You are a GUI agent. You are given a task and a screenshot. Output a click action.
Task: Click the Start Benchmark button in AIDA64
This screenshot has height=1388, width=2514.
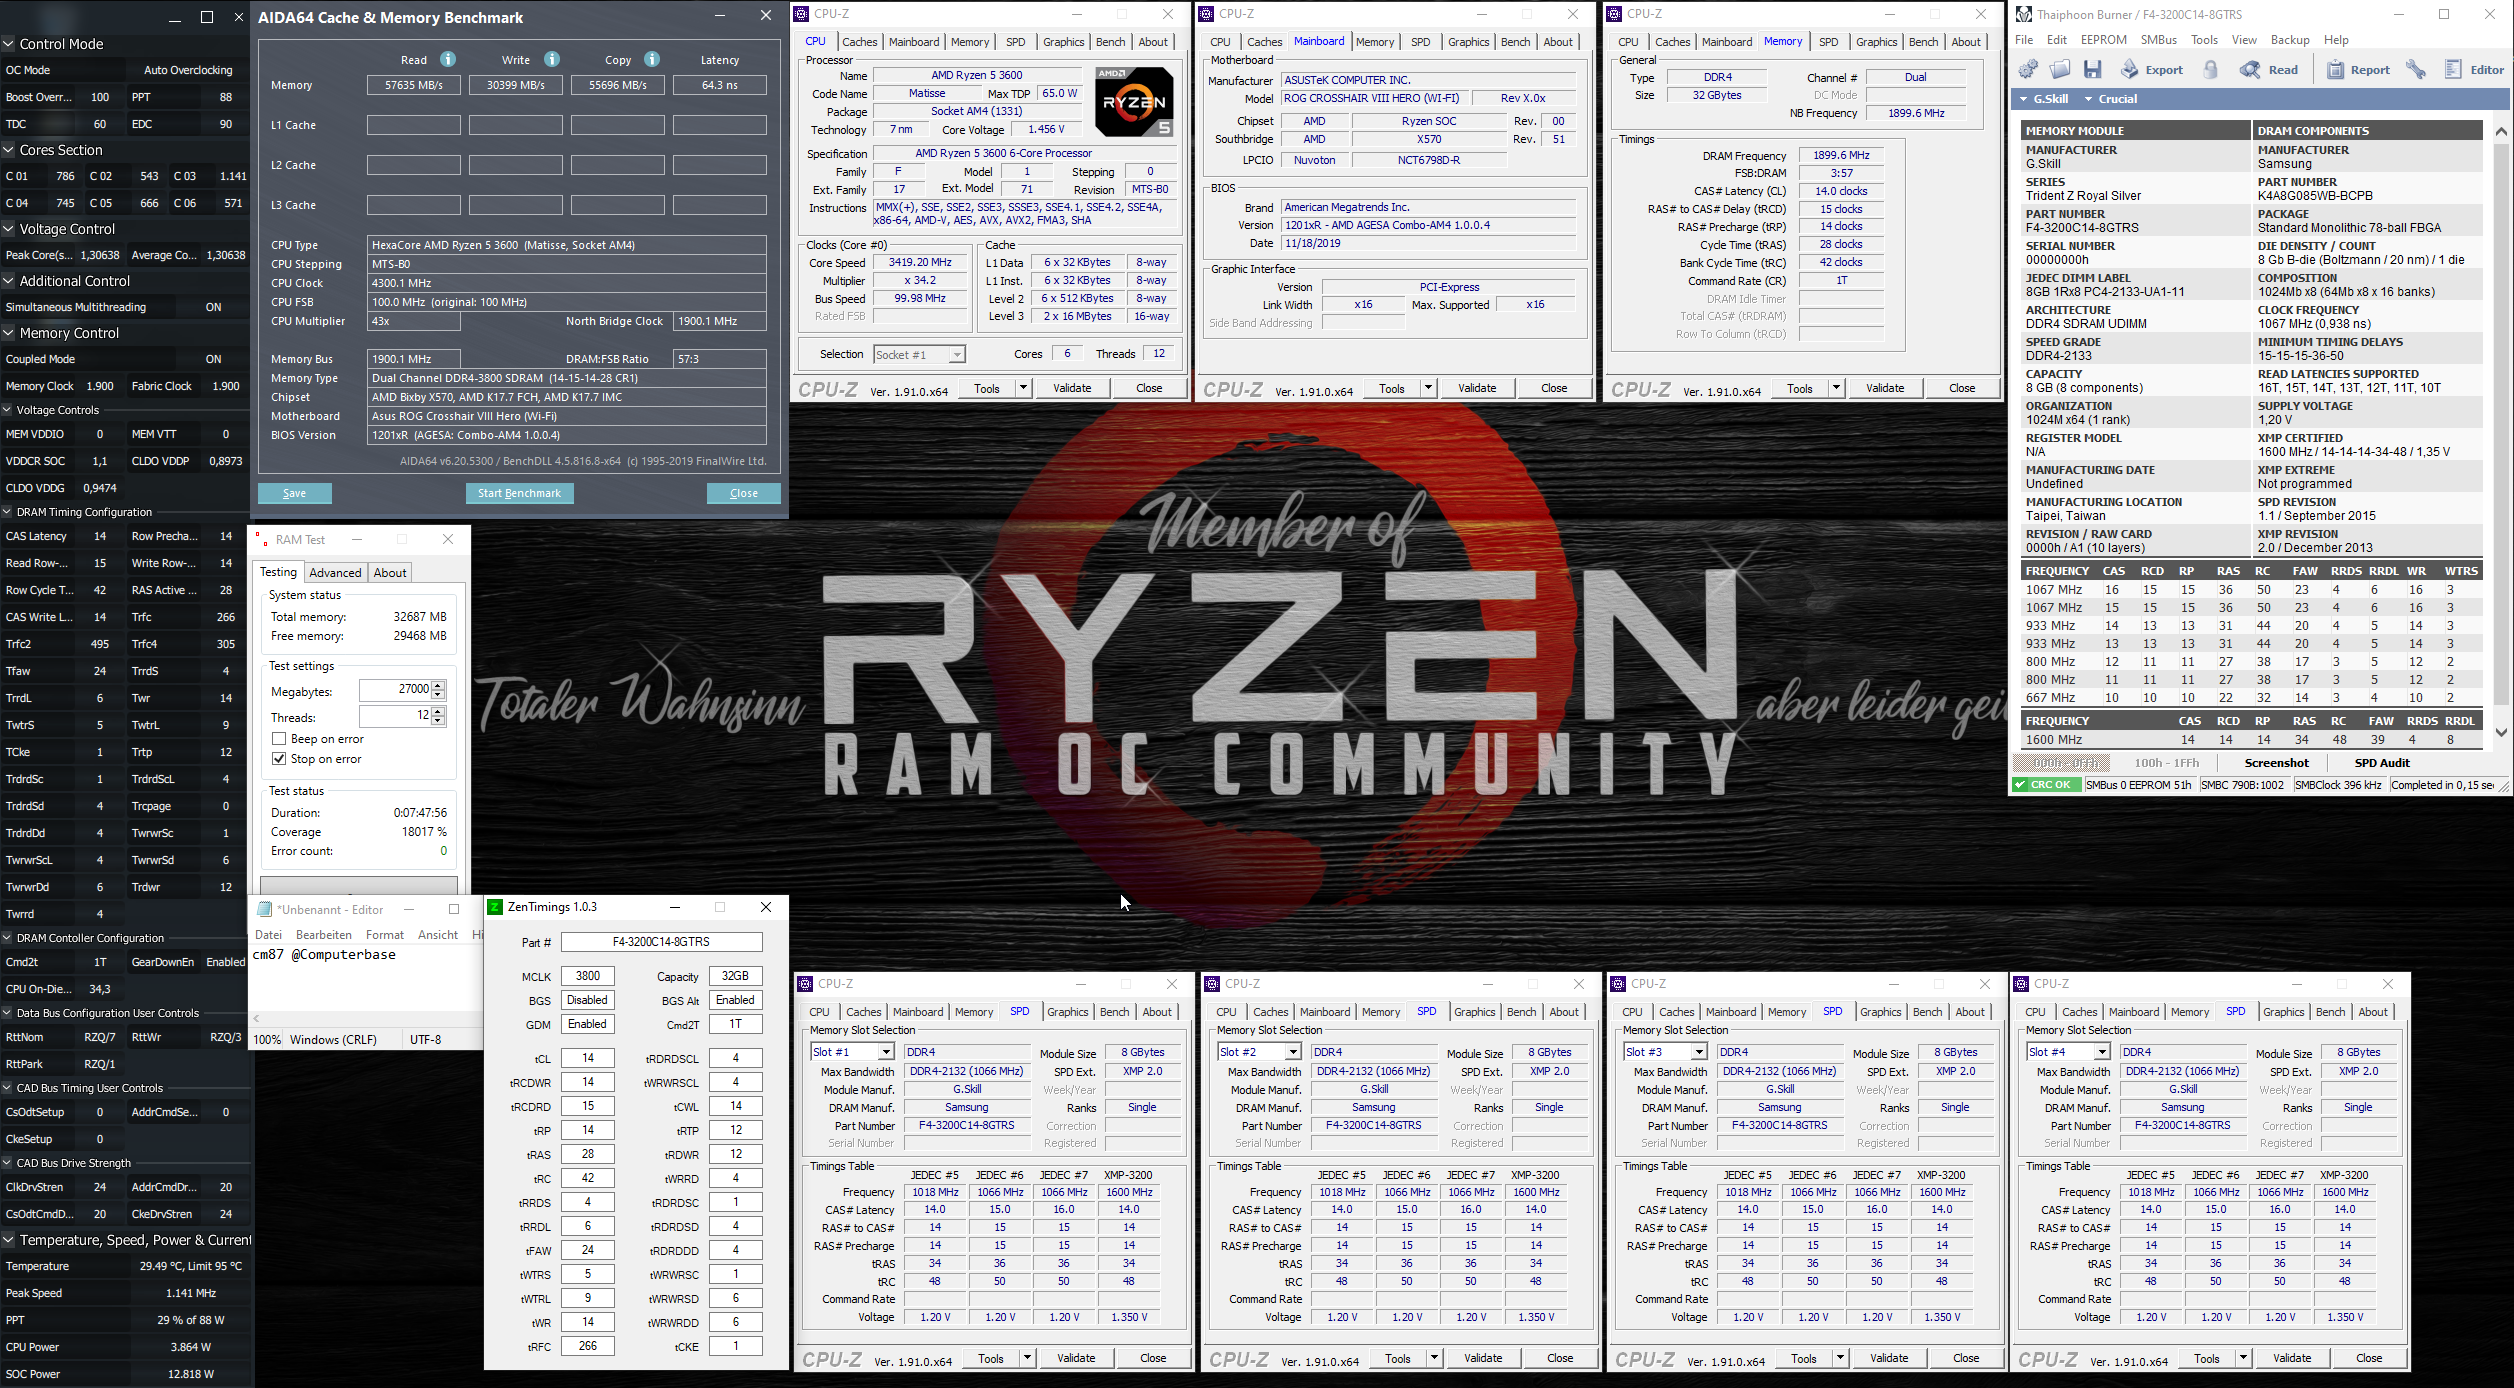click(519, 493)
